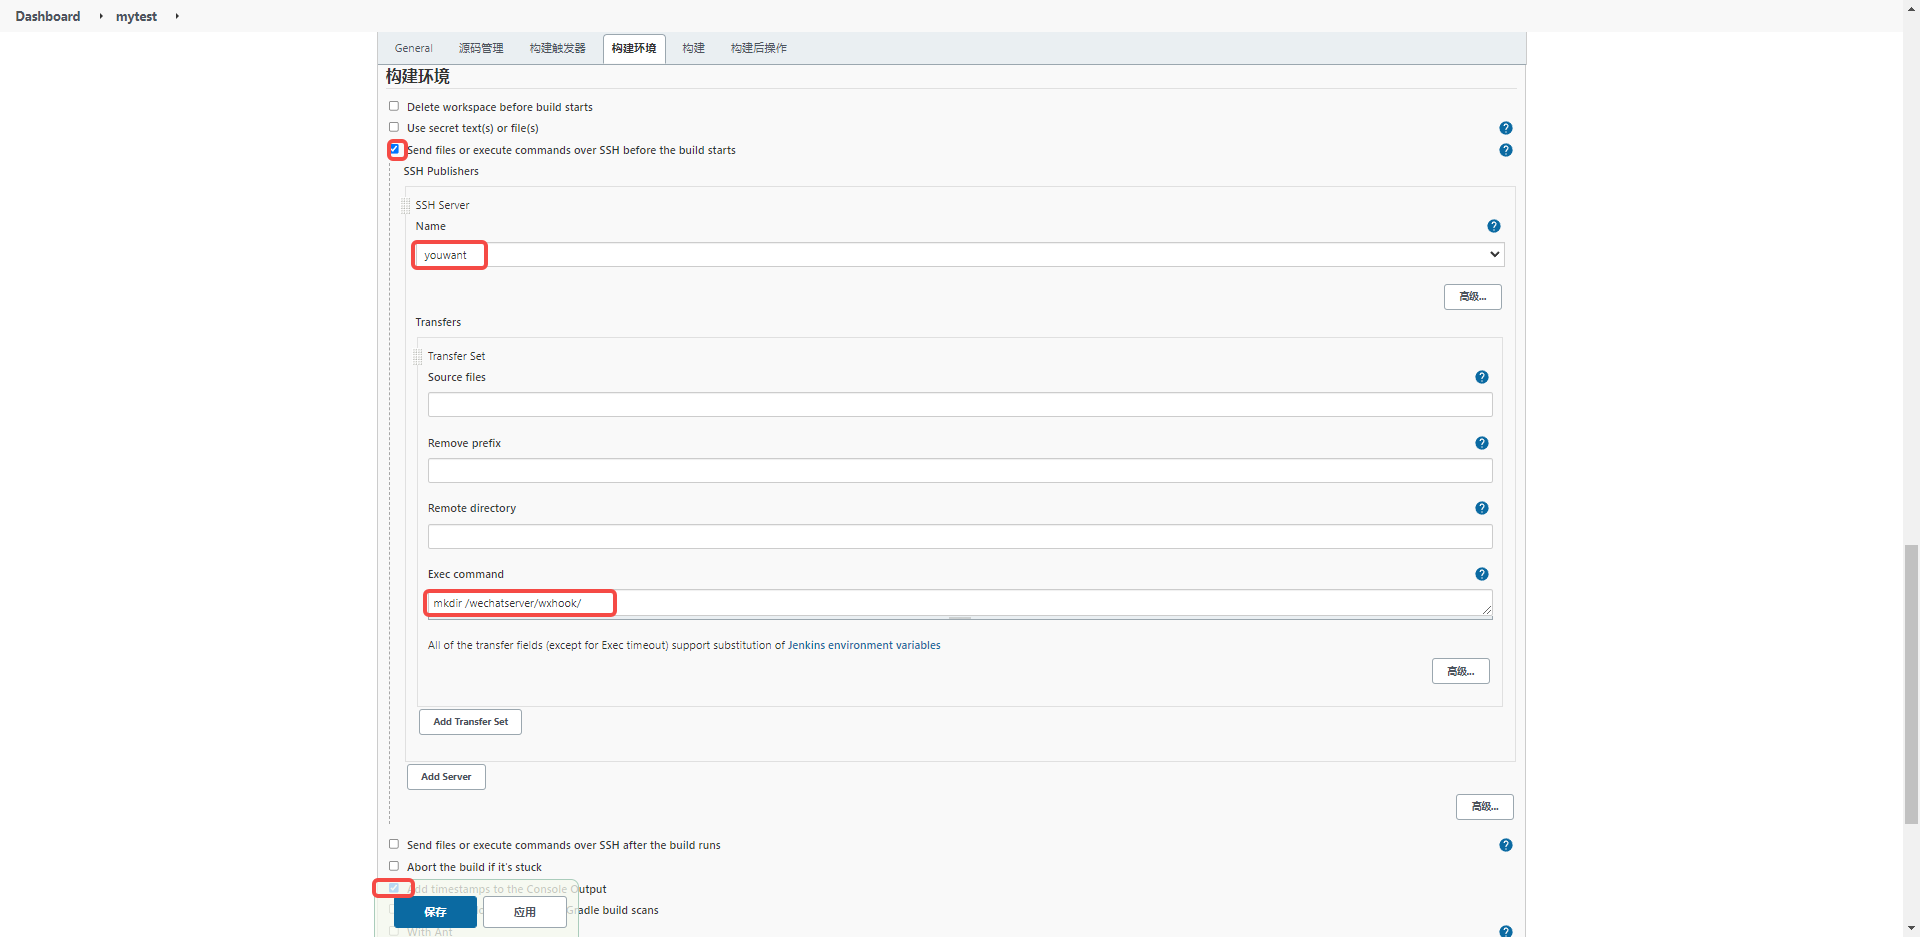Open help for Exec command
Screen dimensions: 1920x937
[x=1481, y=574]
